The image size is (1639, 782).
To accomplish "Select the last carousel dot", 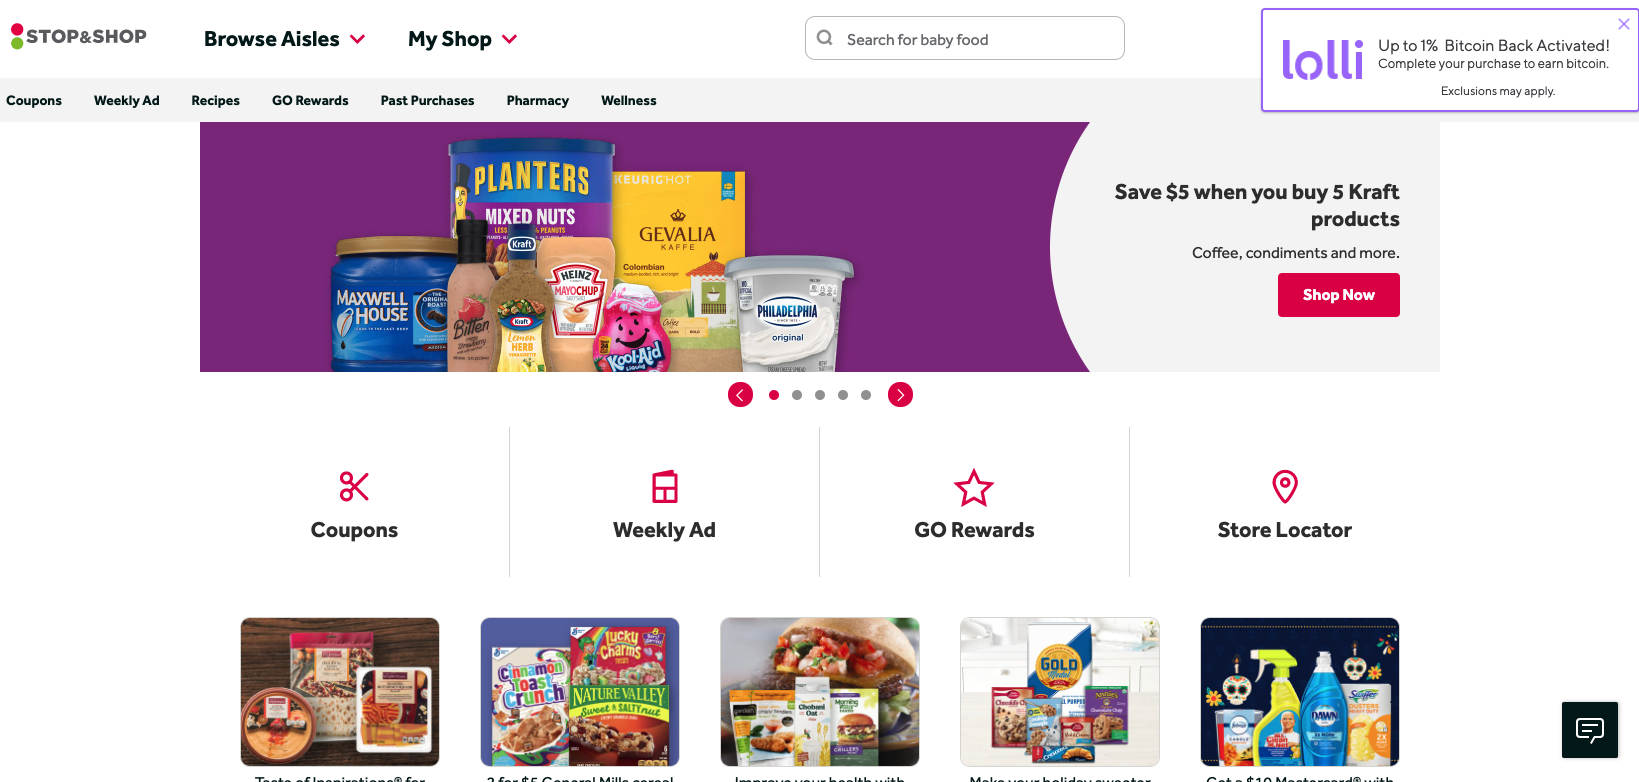I will pyautogui.click(x=866, y=395).
